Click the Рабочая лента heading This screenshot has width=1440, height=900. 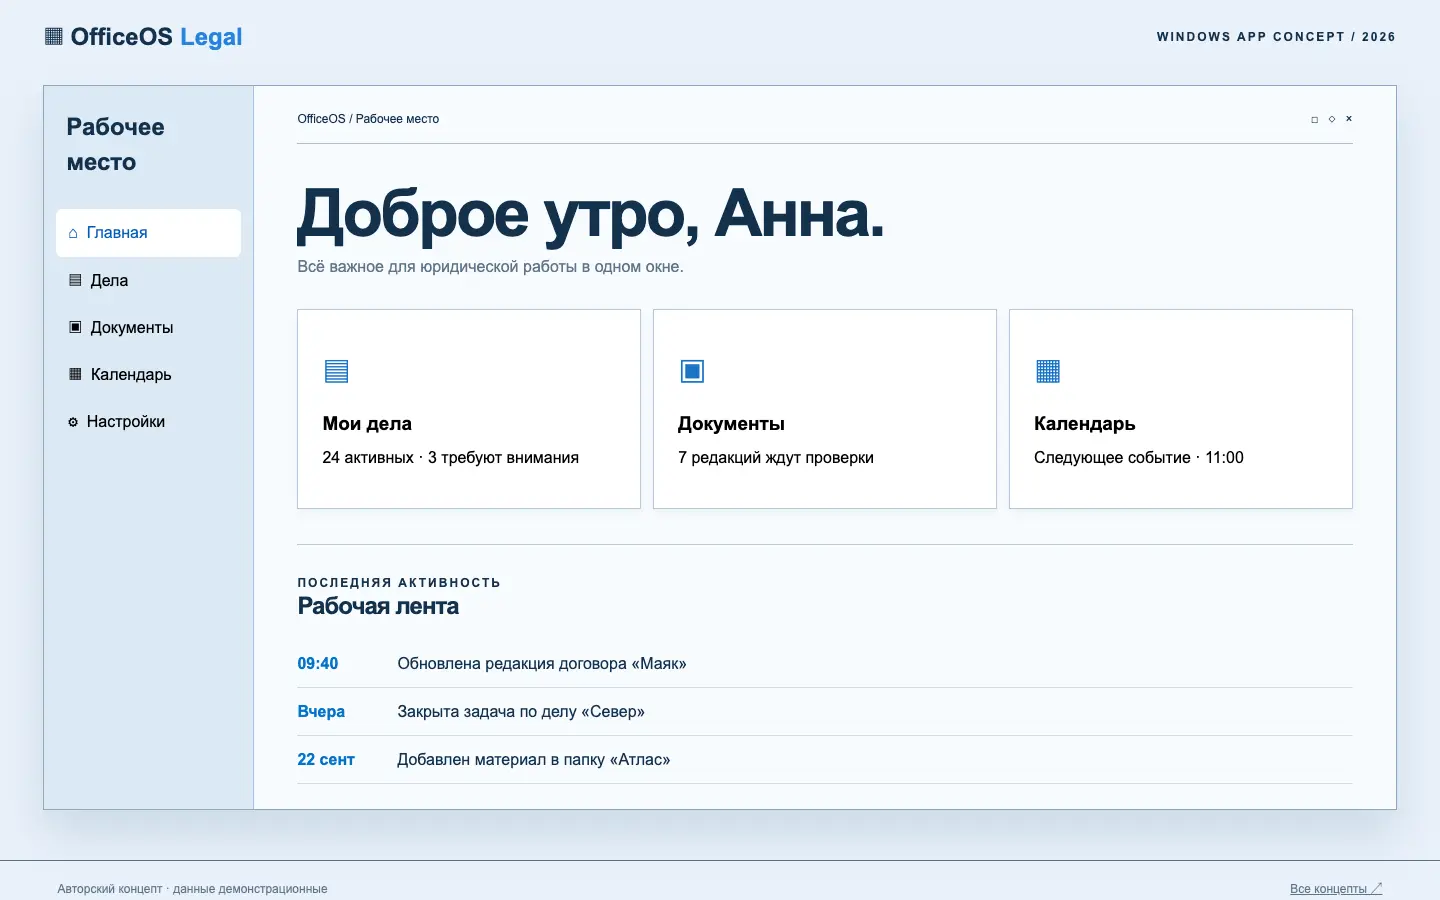(378, 606)
